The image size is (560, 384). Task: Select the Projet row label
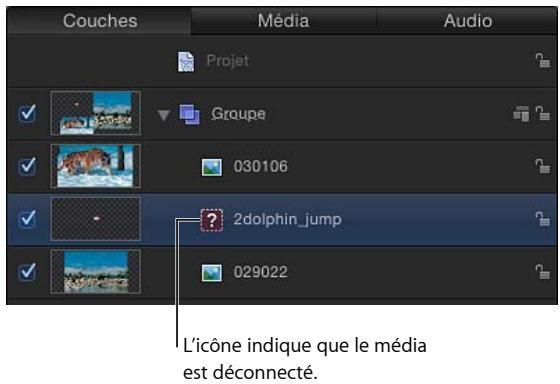click(227, 61)
